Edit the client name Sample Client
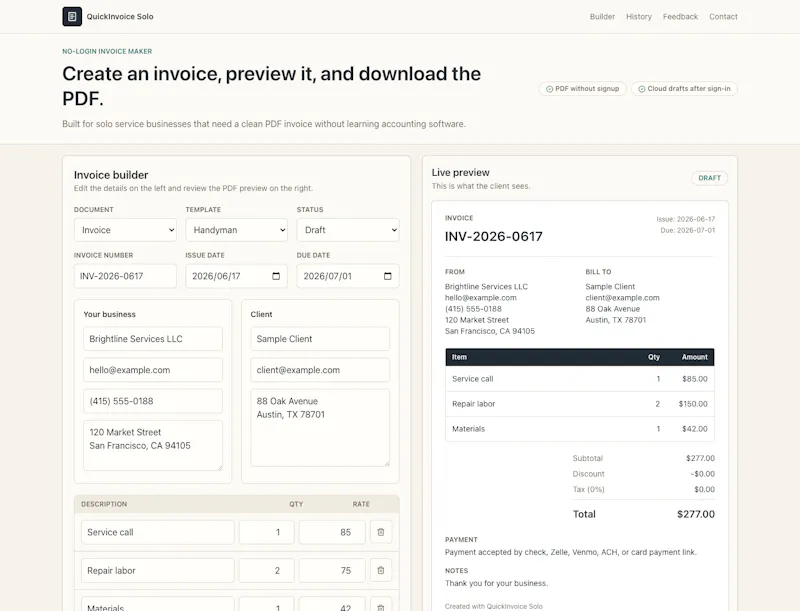The height and width of the screenshot is (611, 800). pos(320,339)
